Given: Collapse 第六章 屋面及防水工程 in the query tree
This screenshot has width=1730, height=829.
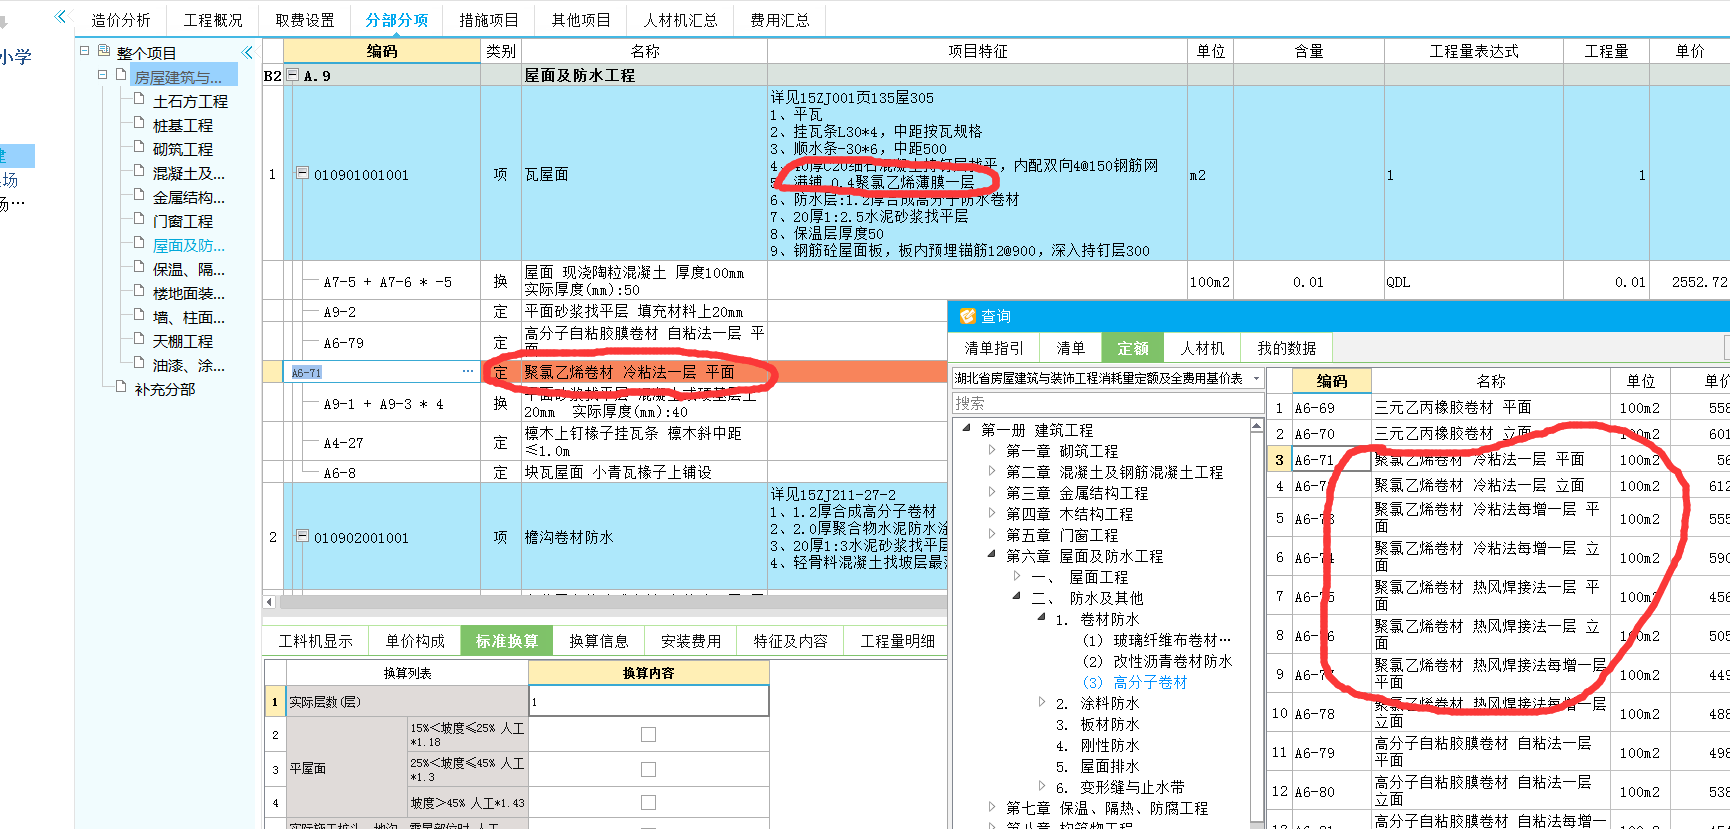Looking at the screenshot, I should [992, 555].
